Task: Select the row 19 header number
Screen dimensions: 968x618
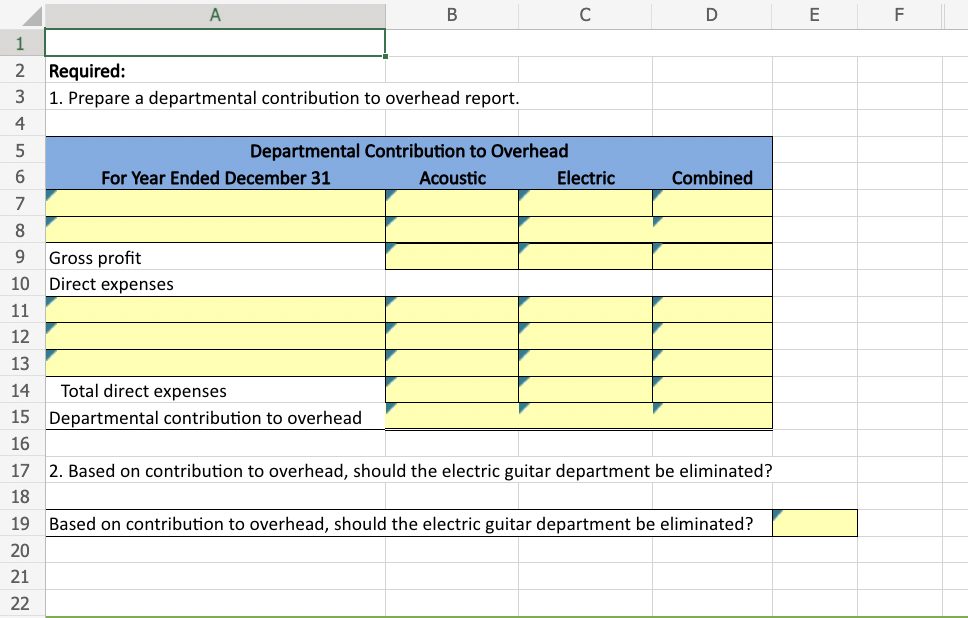Action: 21,523
